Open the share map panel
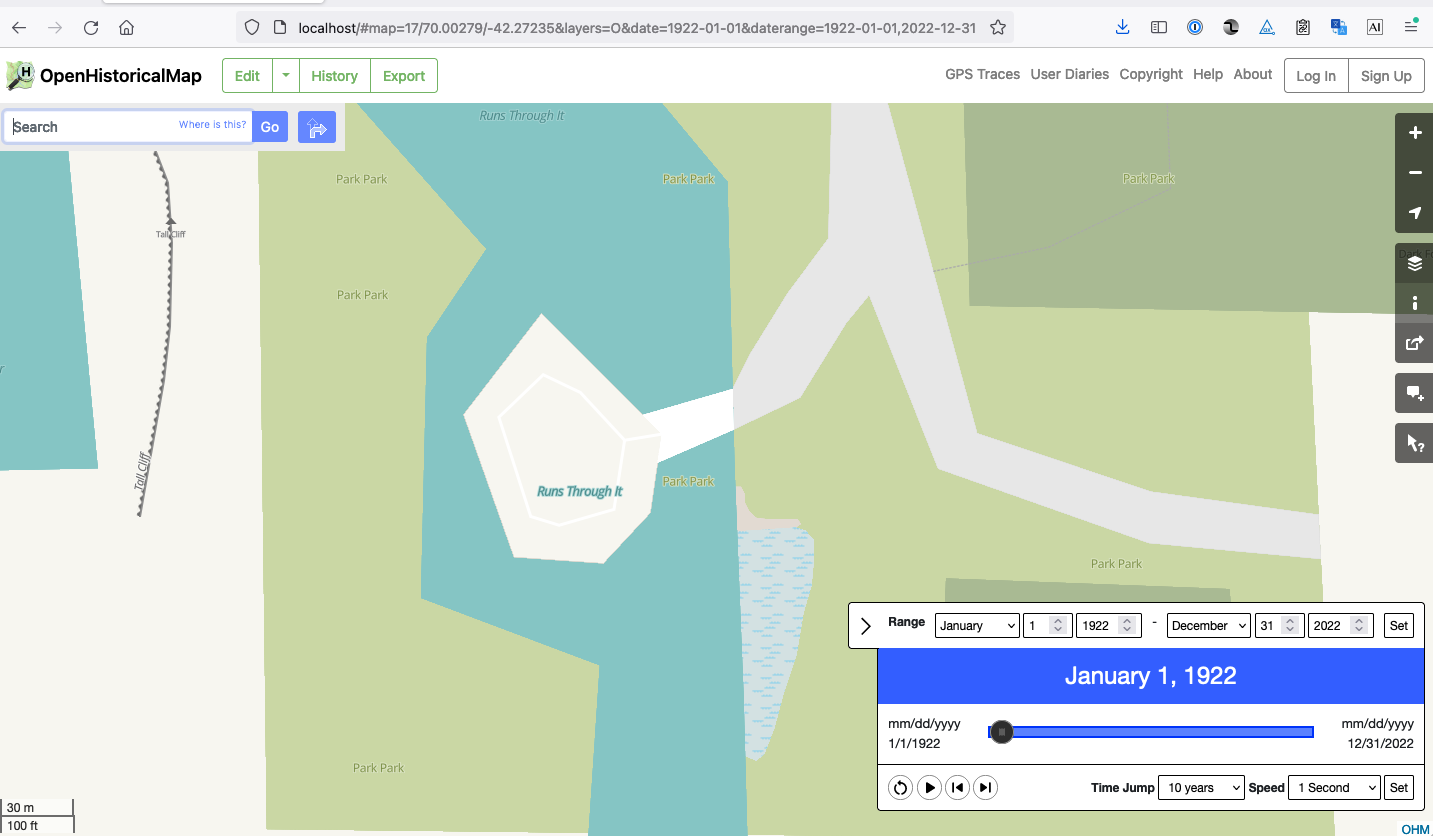Screen dimensions: 1433x836 pyautogui.click(x=1413, y=343)
